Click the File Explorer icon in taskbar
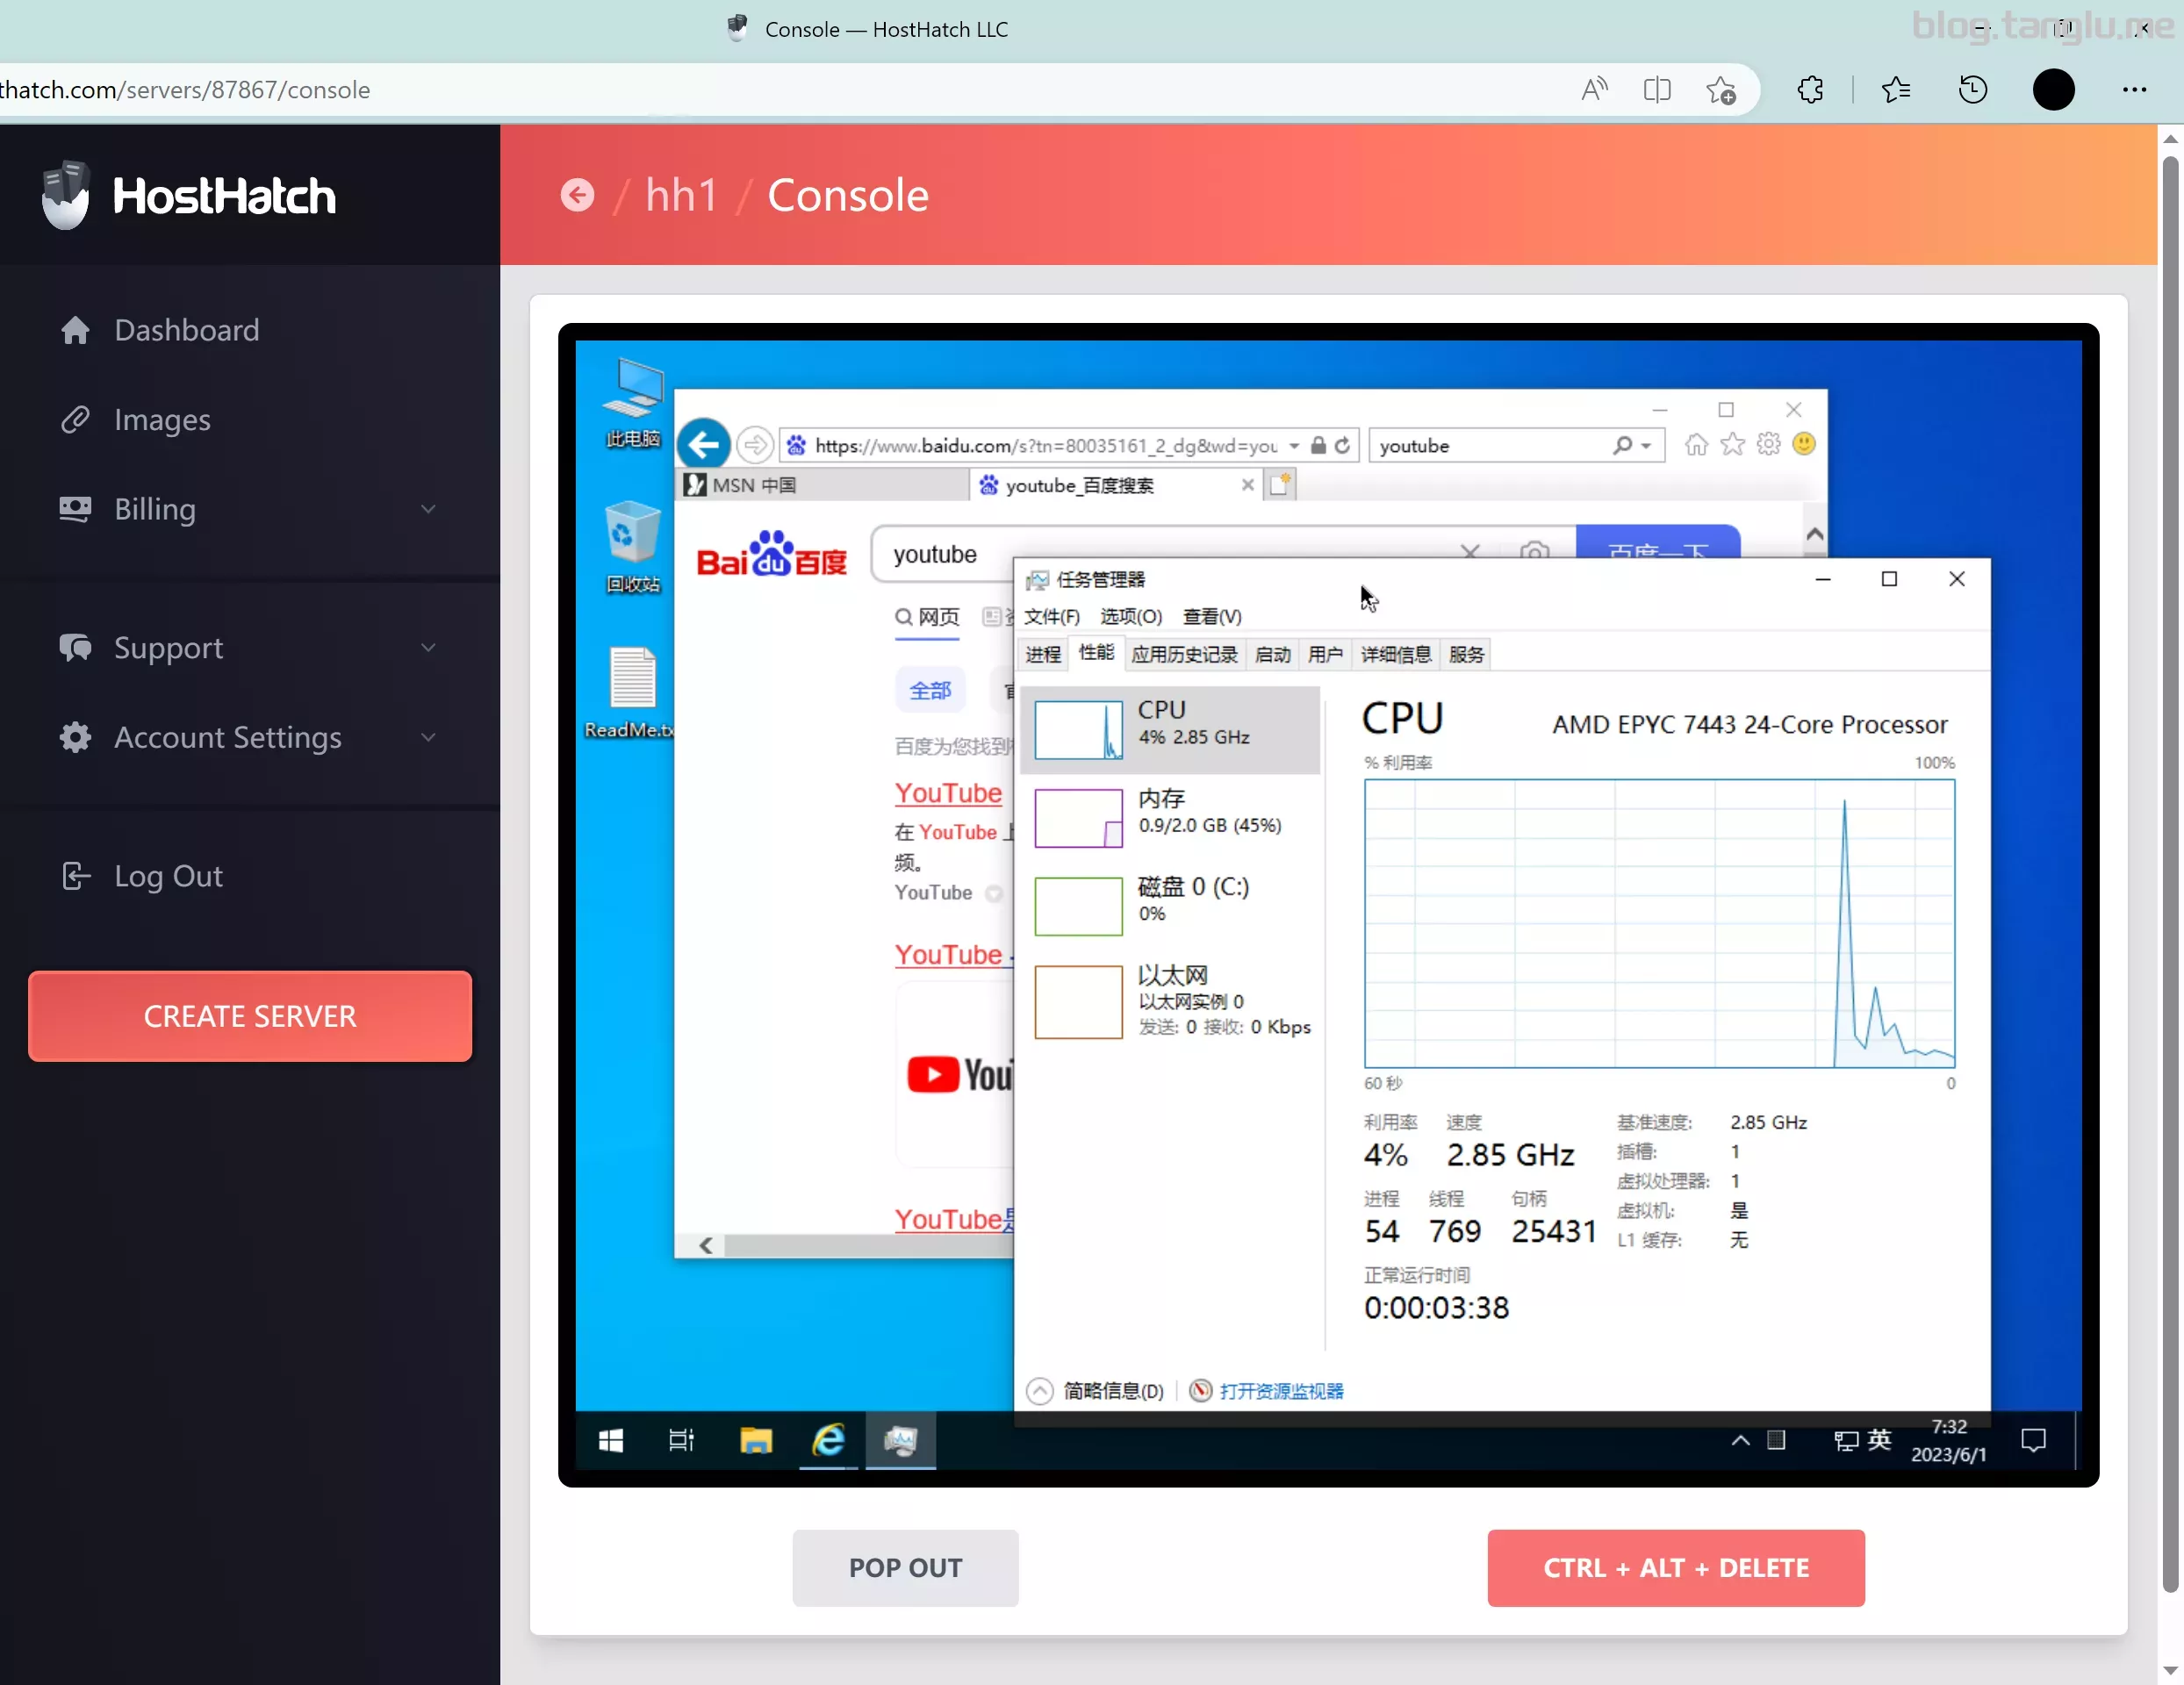 pyautogui.click(x=756, y=1439)
